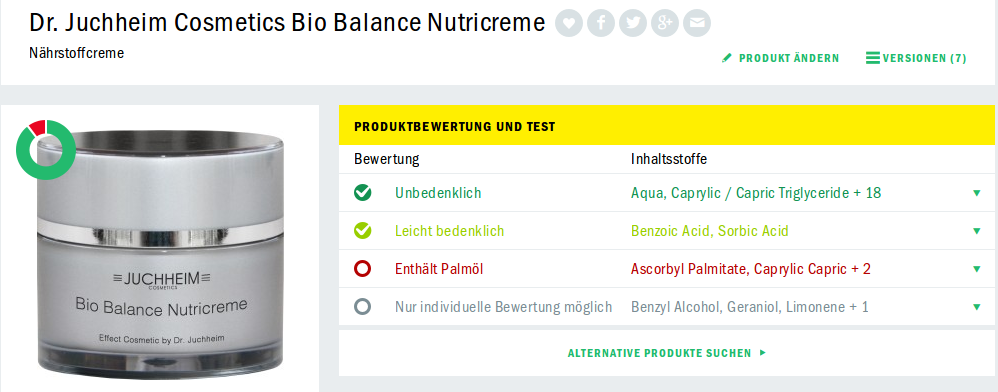Expand the Leicht bedenklich ingredients arrow

point(977,231)
